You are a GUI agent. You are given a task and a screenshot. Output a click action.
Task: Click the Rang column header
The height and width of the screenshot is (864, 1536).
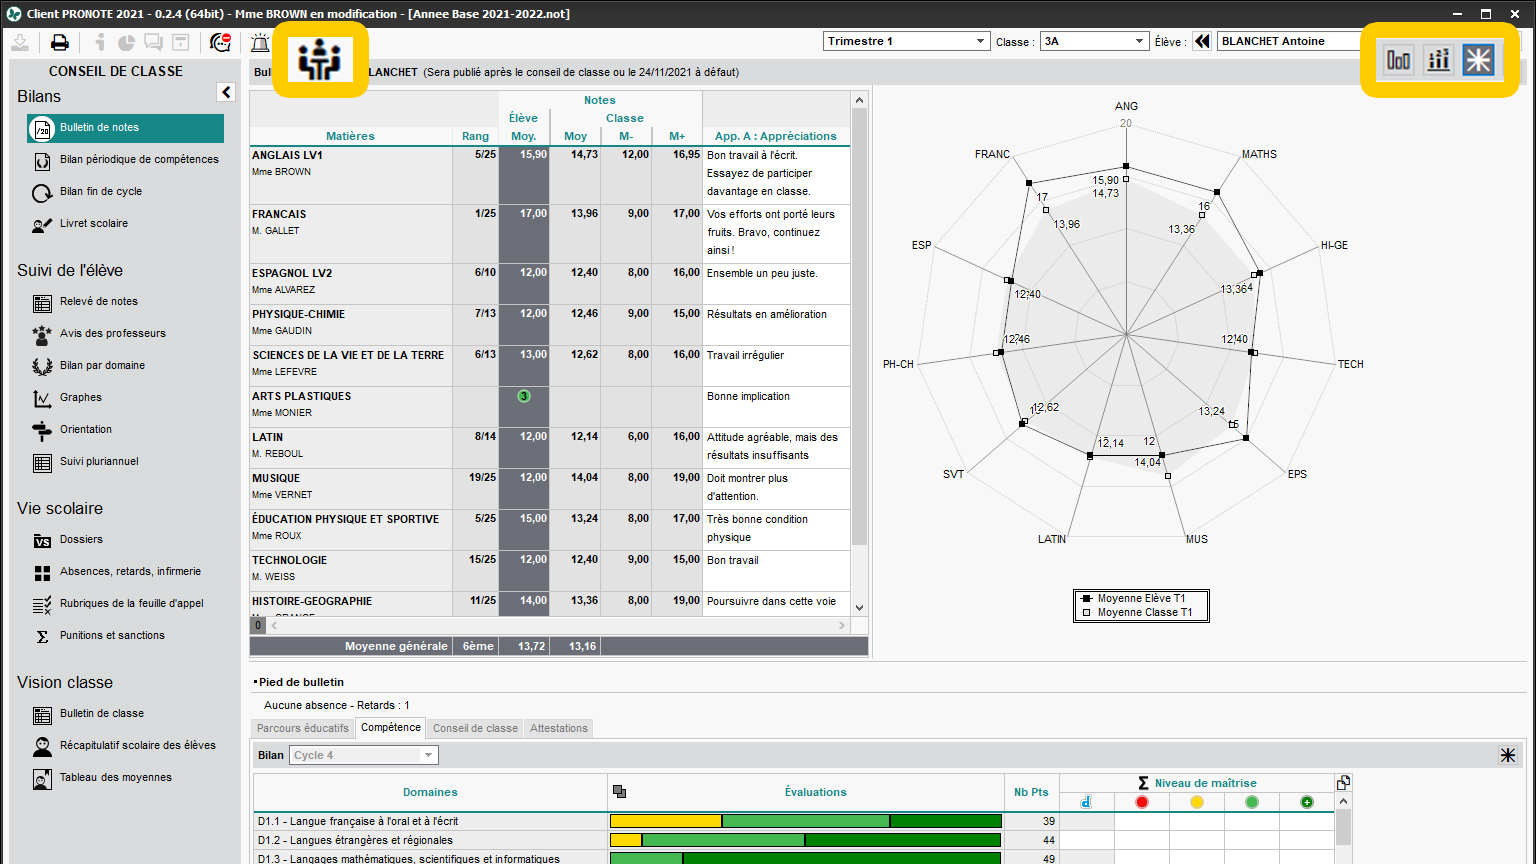click(476, 136)
